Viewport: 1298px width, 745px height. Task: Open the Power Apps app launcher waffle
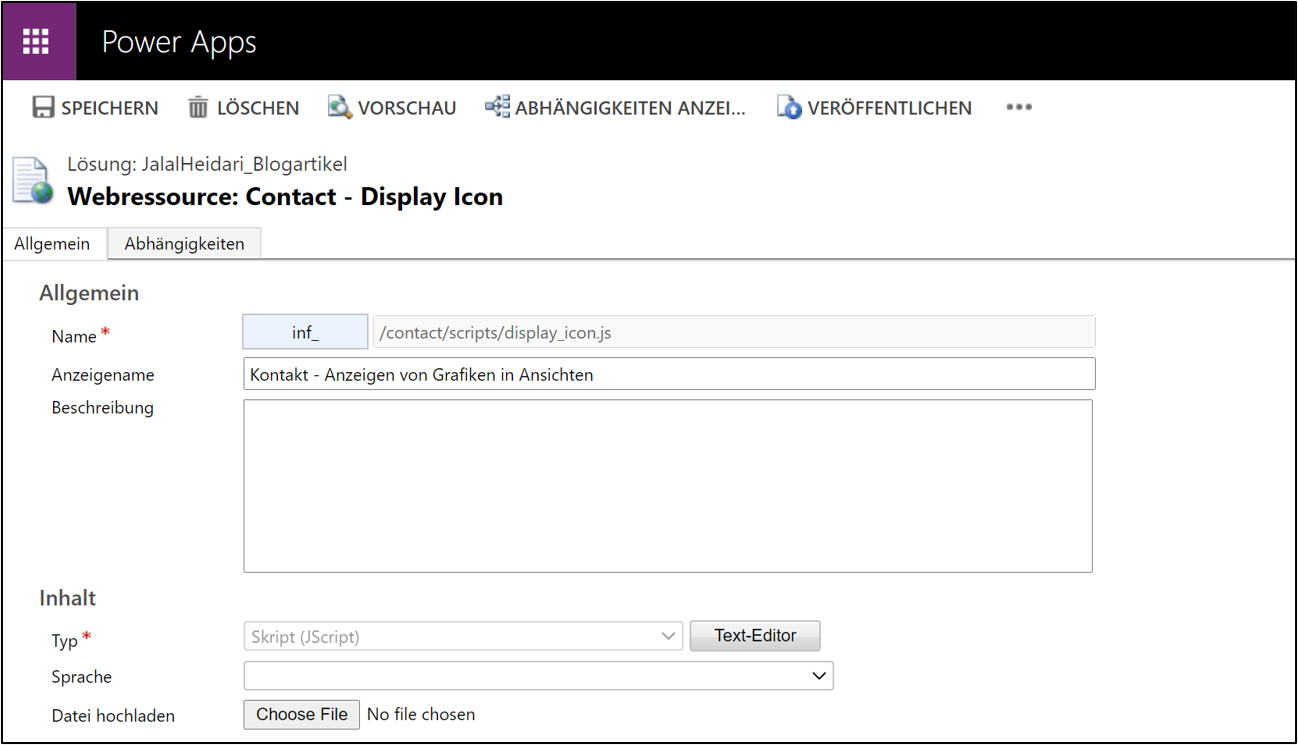[x=37, y=41]
